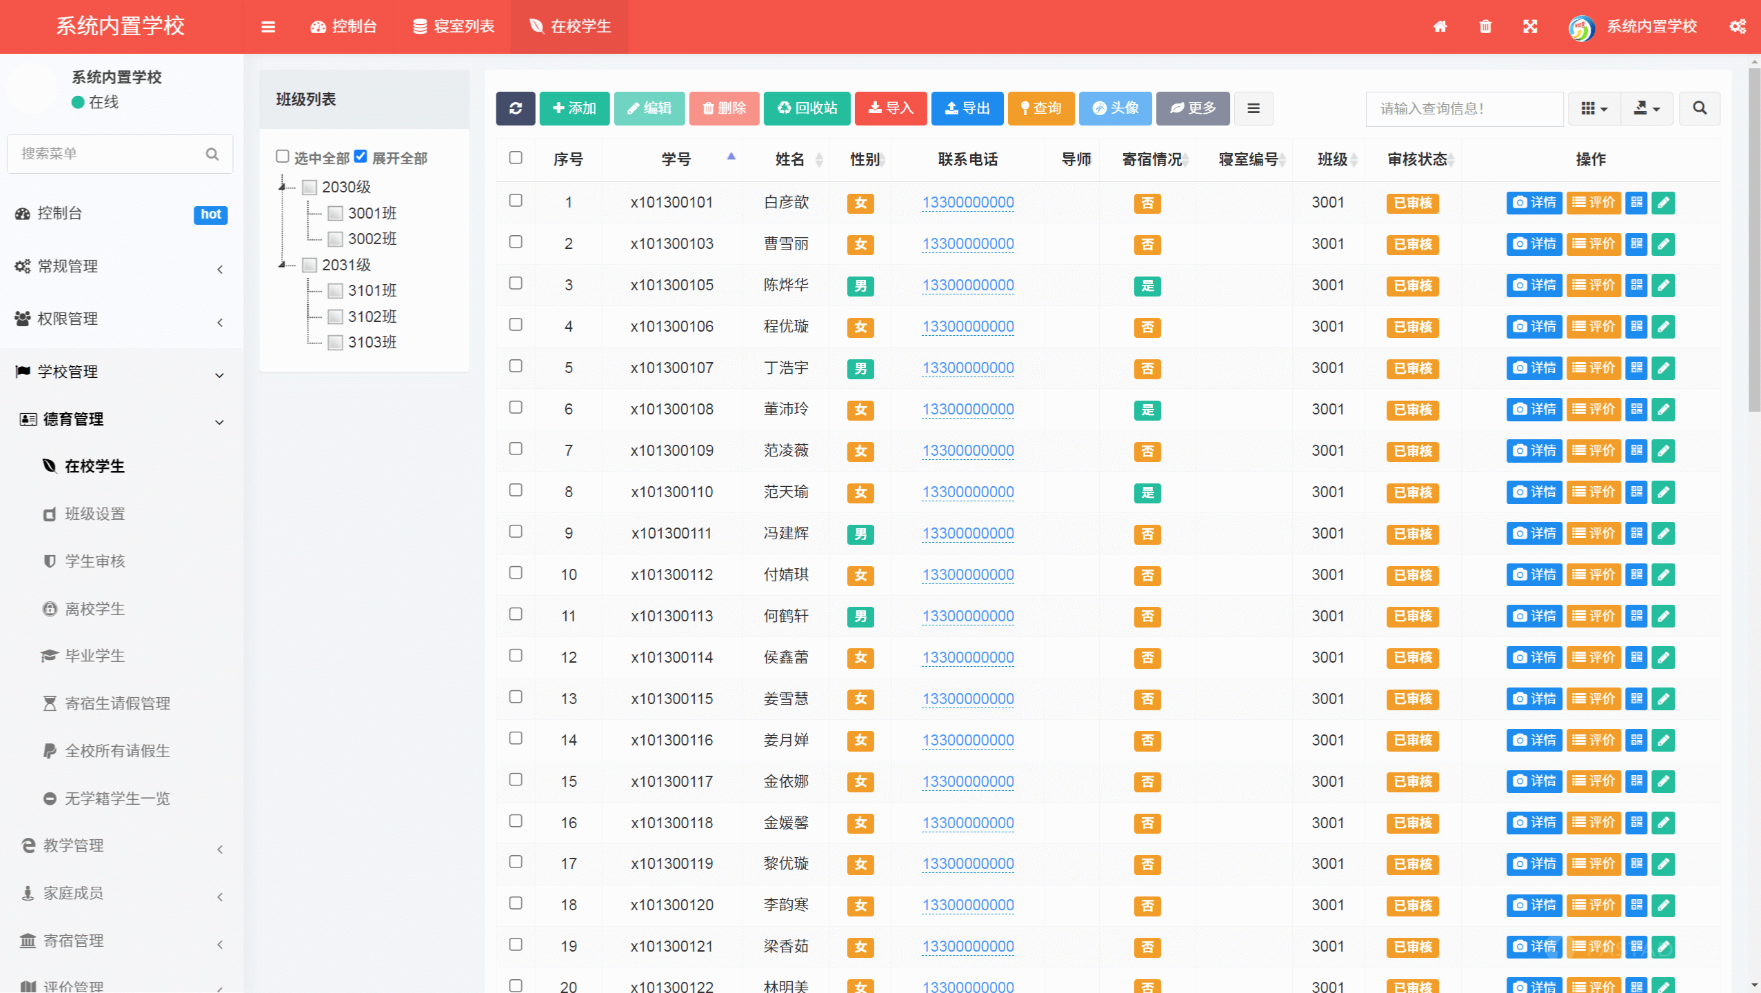Click the search magnifier button beside query box
The height and width of the screenshot is (993, 1761).
pyautogui.click(x=1699, y=108)
